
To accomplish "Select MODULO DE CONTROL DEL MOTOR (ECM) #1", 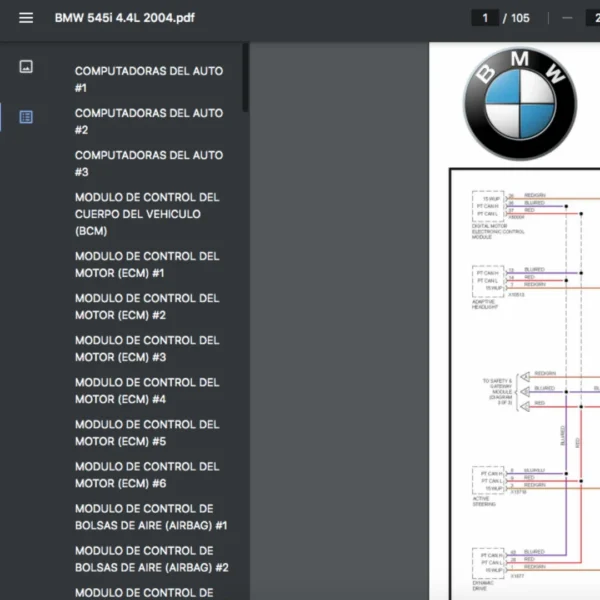I will tap(147, 264).
